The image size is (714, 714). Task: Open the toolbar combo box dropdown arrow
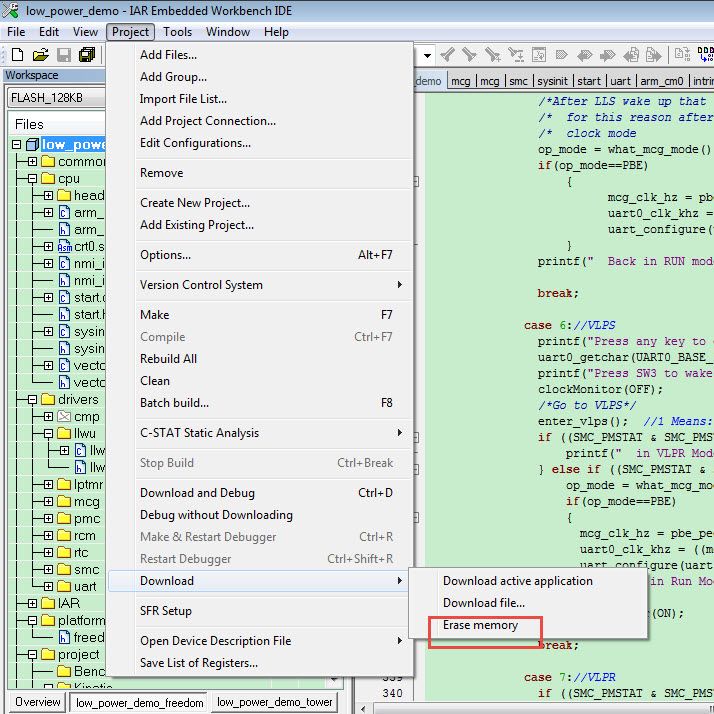[427, 56]
